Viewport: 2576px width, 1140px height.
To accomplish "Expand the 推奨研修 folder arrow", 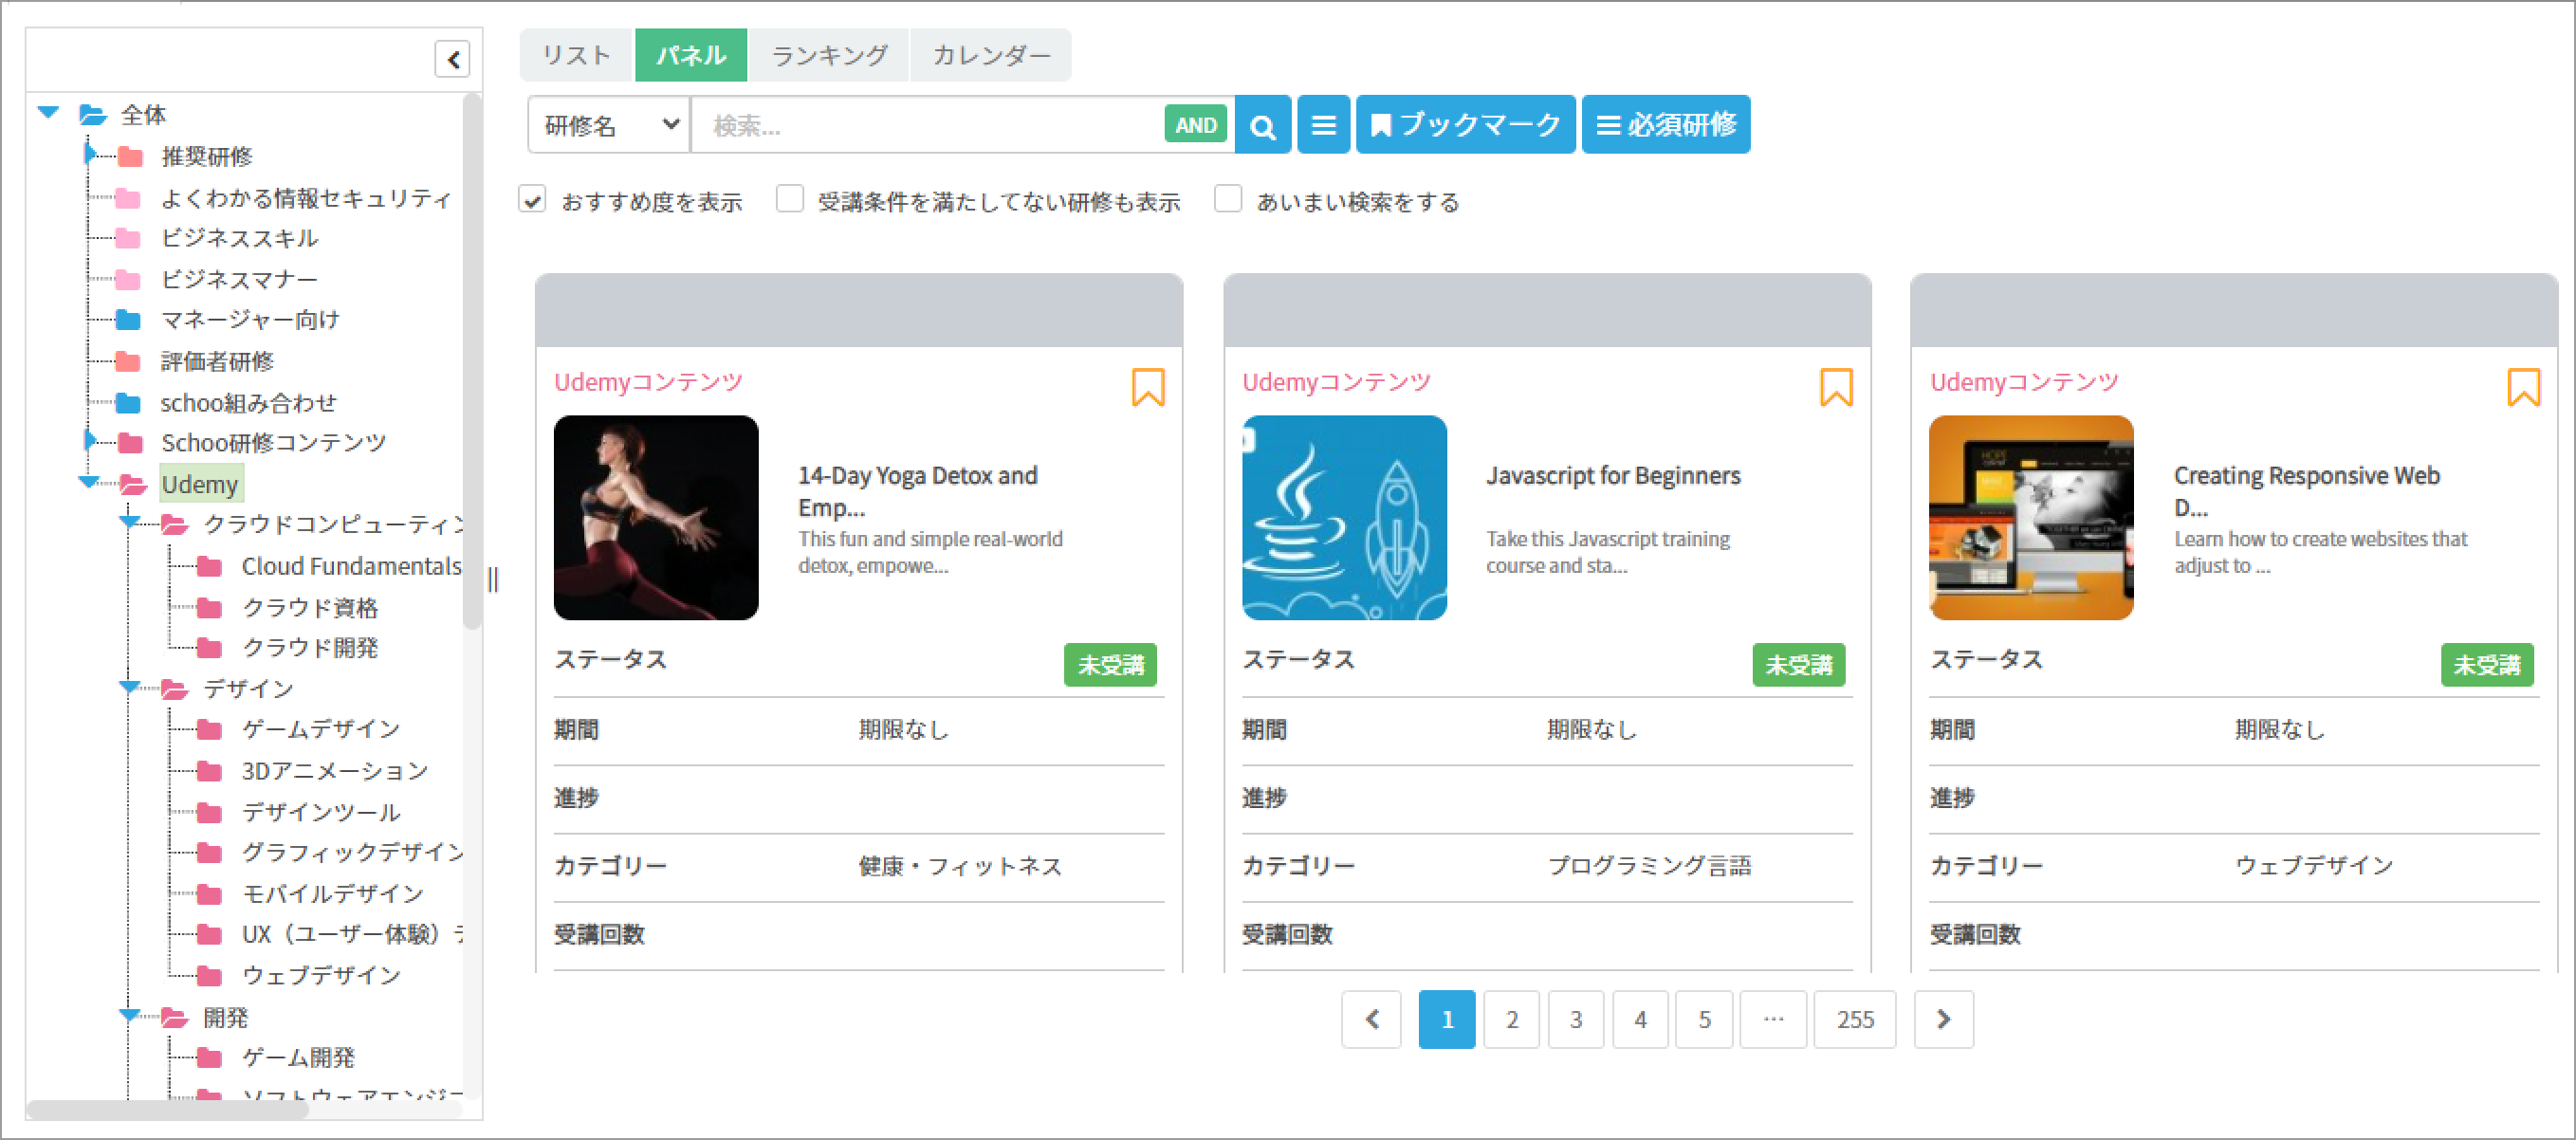I will pyautogui.click(x=91, y=155).
